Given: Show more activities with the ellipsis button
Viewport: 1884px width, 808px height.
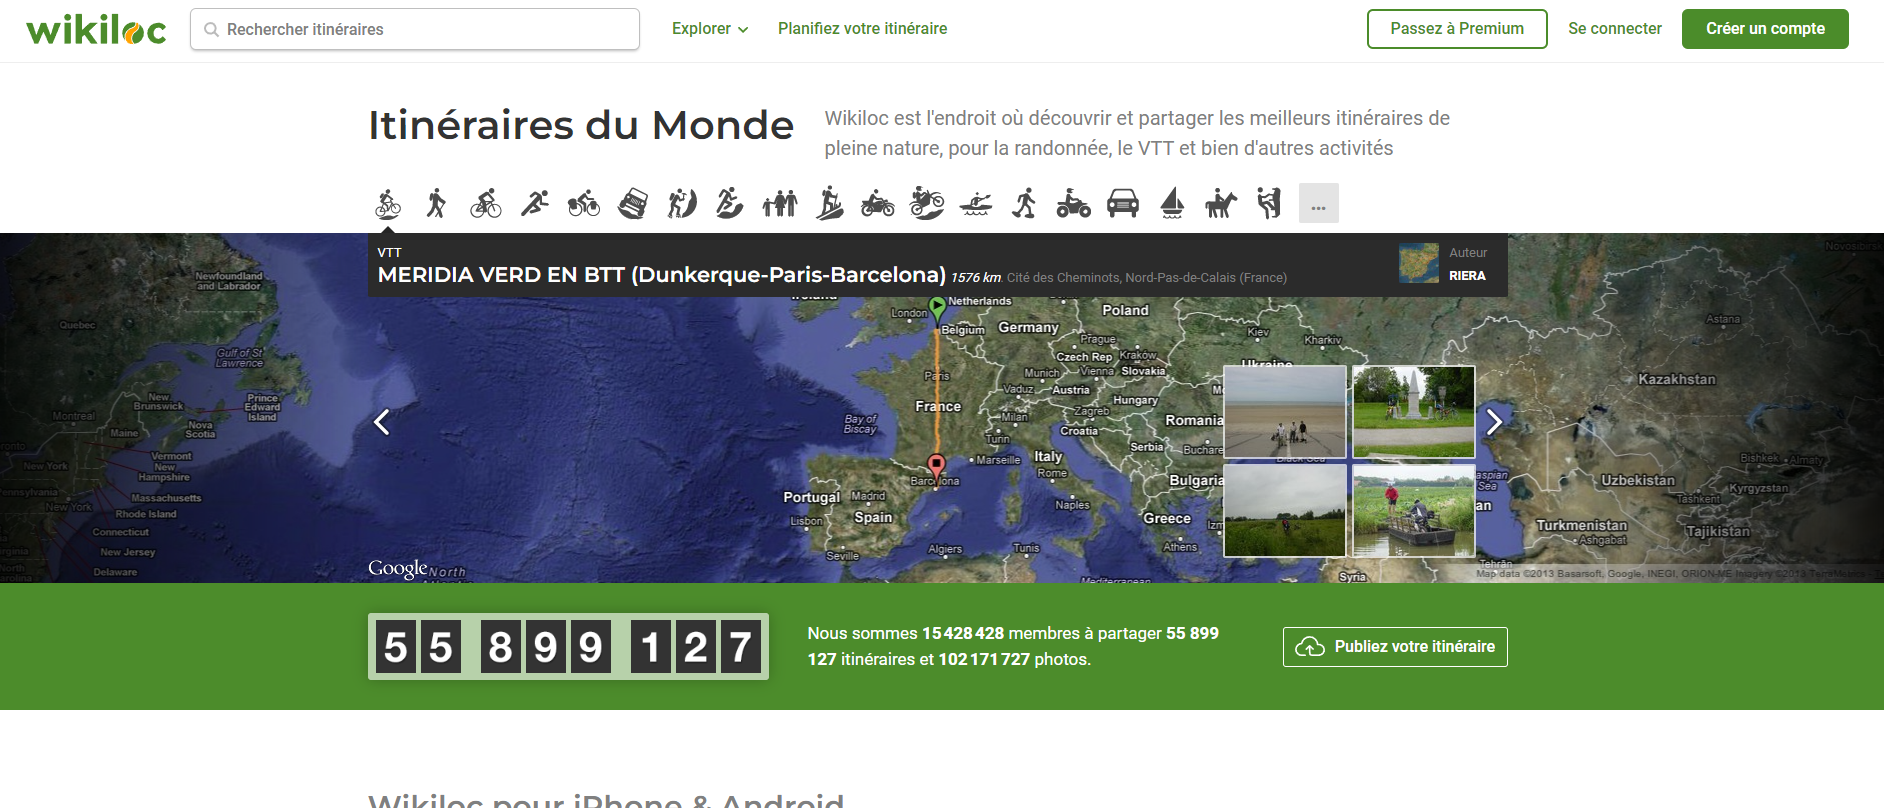Looking at the screenshot, I should 1319,203.
